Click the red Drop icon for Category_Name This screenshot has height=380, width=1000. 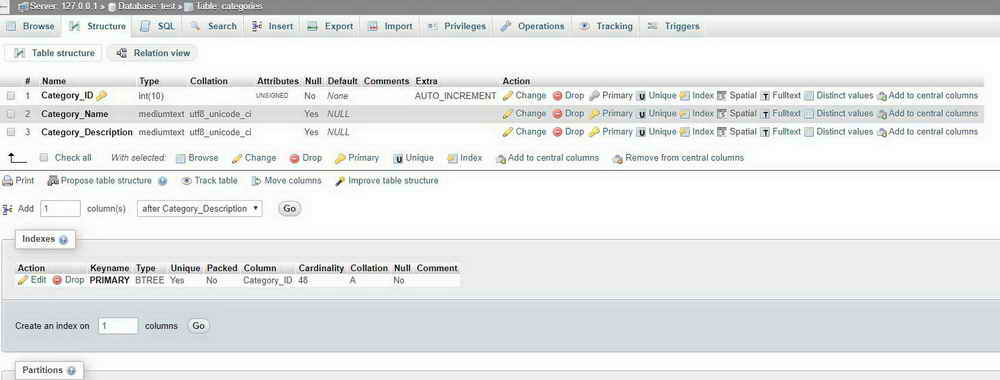coord(557,113)
